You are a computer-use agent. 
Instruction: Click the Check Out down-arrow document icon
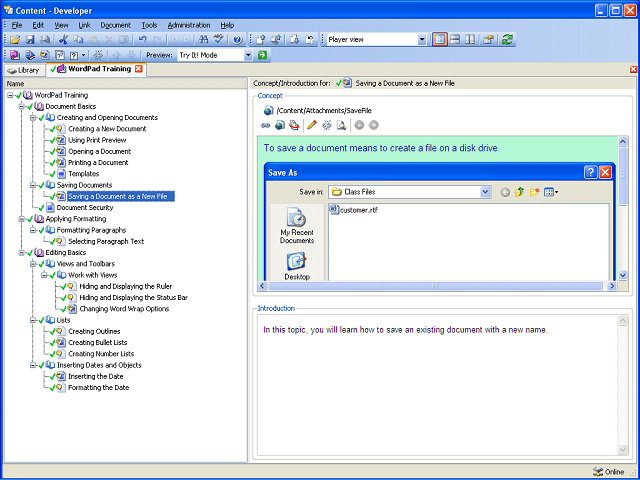click(x=295, y=40)
